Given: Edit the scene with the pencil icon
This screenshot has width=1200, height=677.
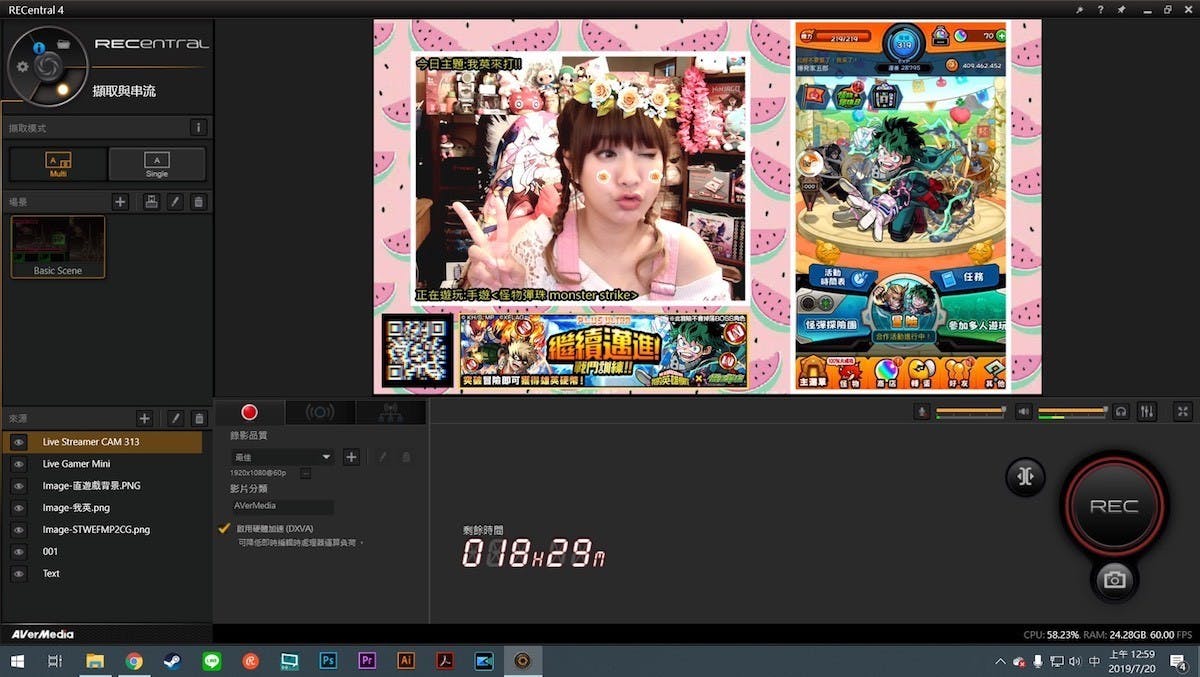Looking at the screenshot, I should click(x=175, y=202).
